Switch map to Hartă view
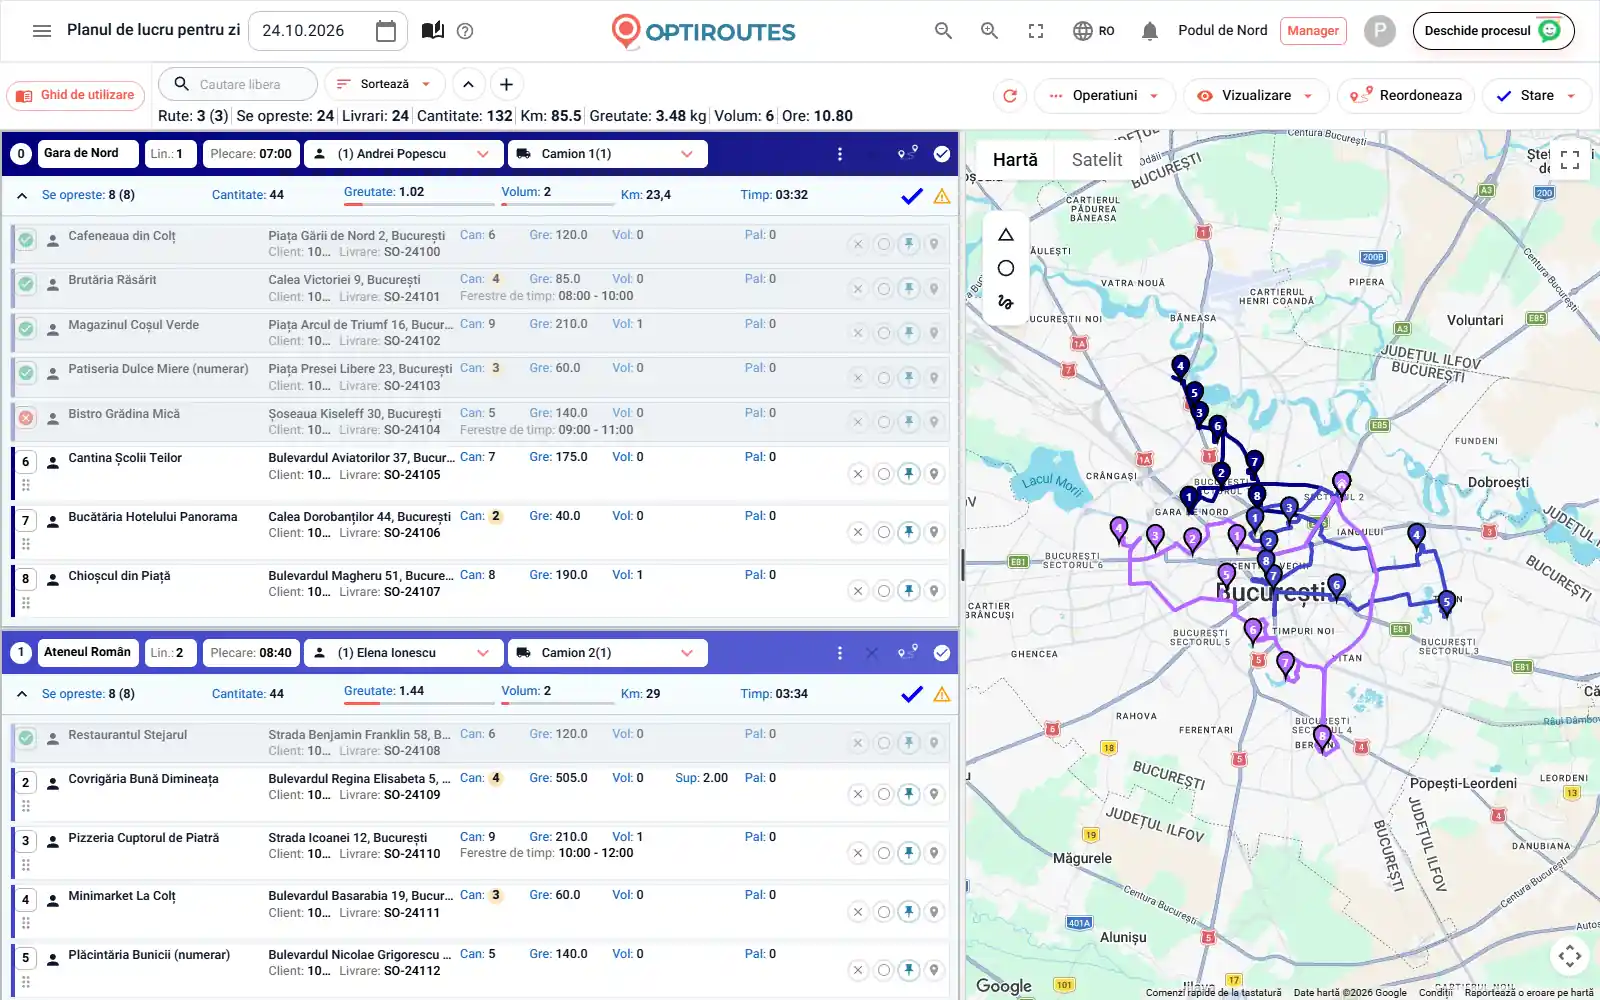Viewport: 1600px width, 1000px height. click(1015, 160)
